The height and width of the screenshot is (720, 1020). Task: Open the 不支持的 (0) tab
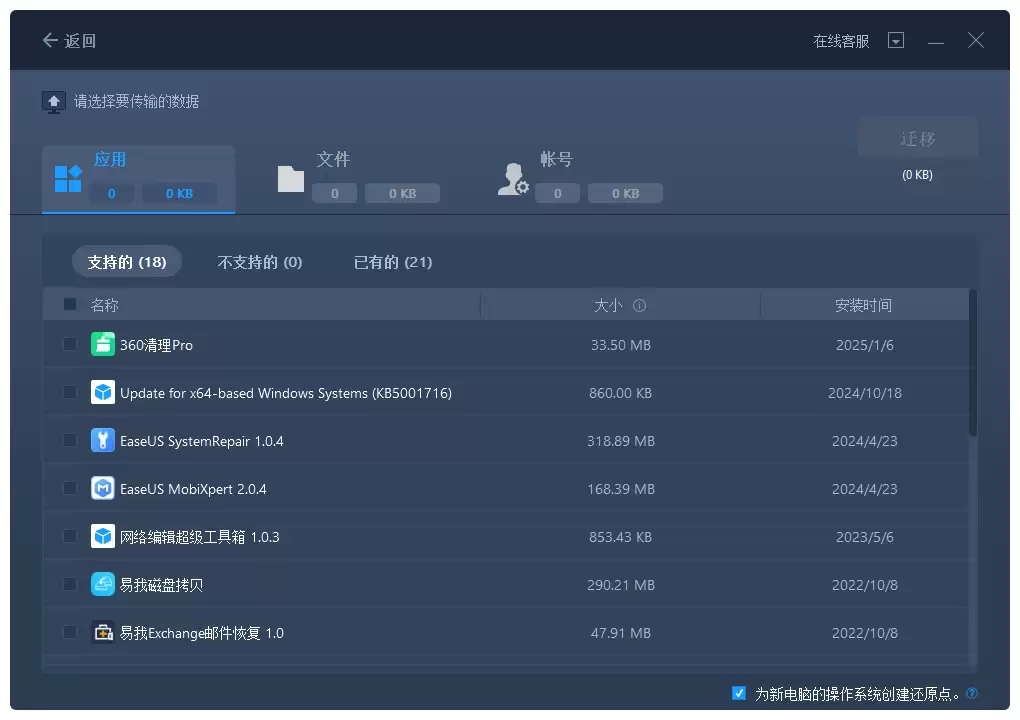point(259,262)
